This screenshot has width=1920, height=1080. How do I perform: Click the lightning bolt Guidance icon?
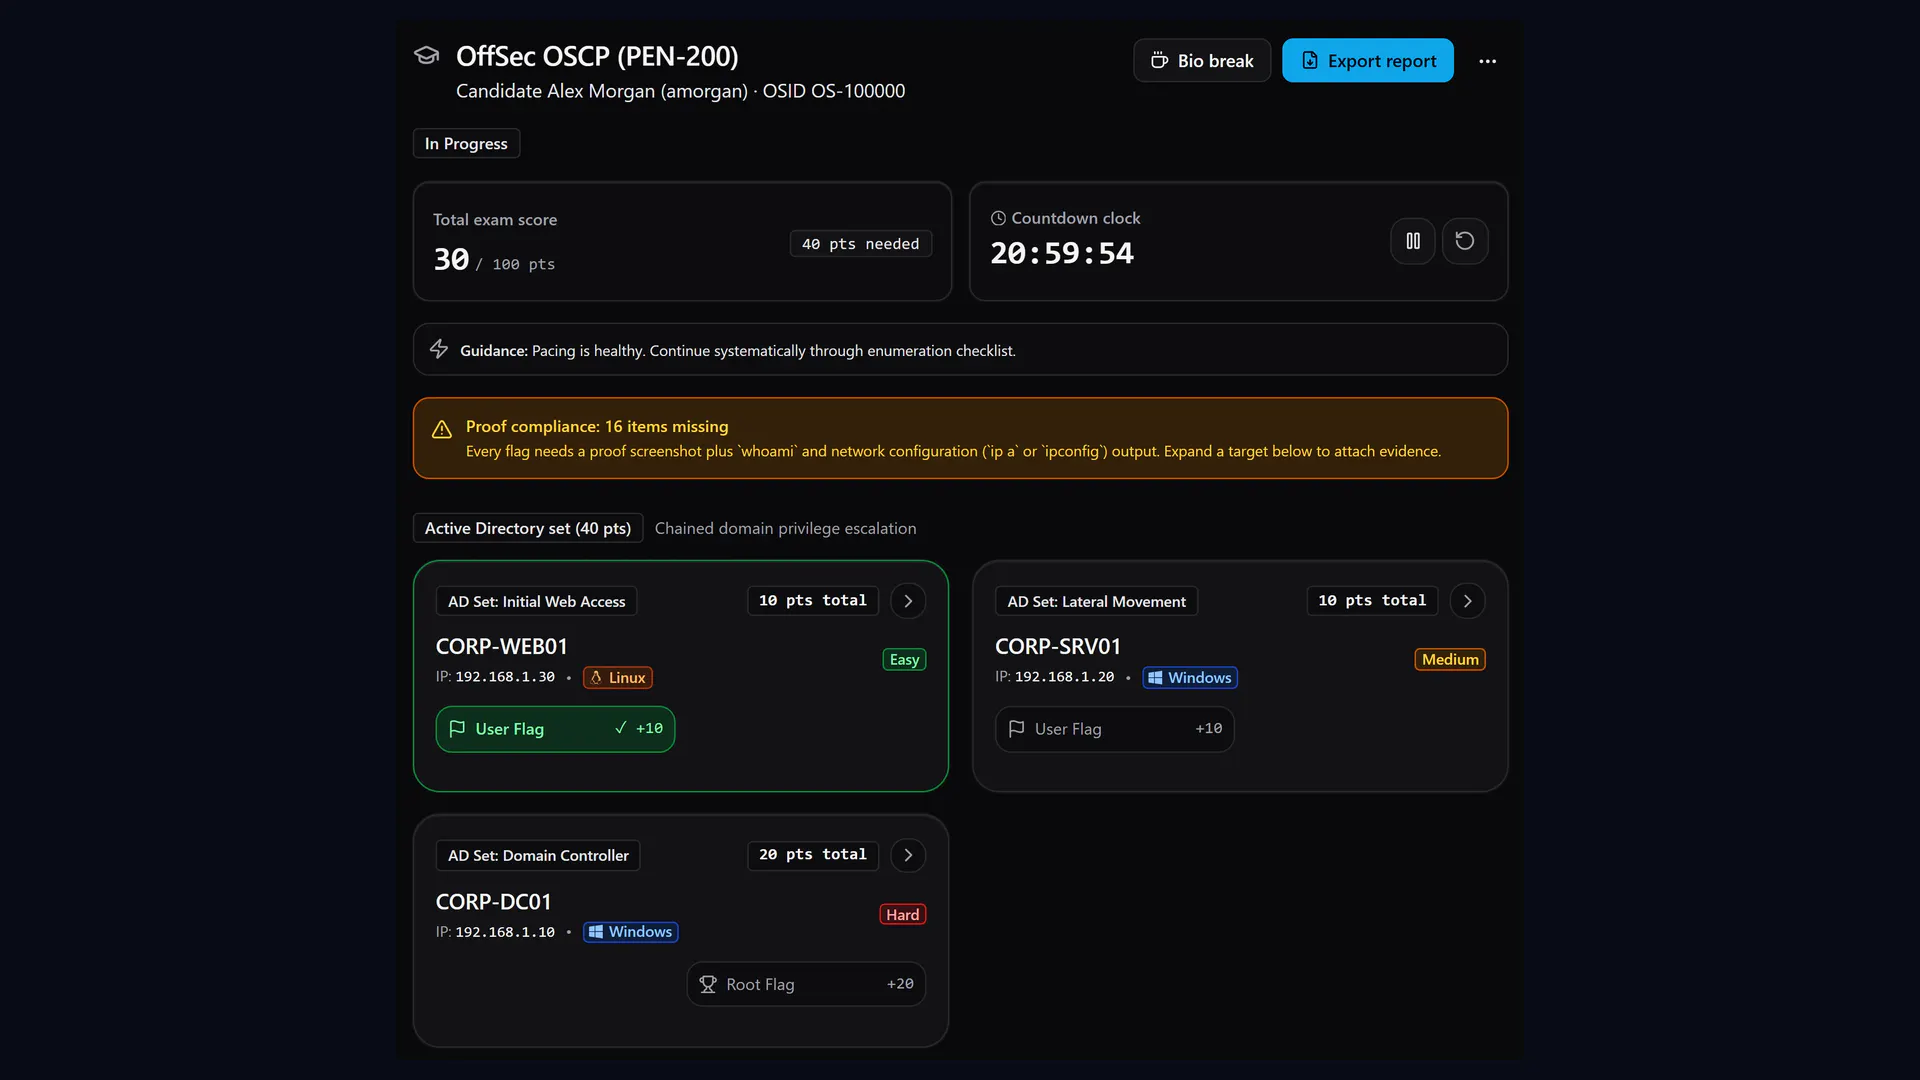click(x=439, y=349)
